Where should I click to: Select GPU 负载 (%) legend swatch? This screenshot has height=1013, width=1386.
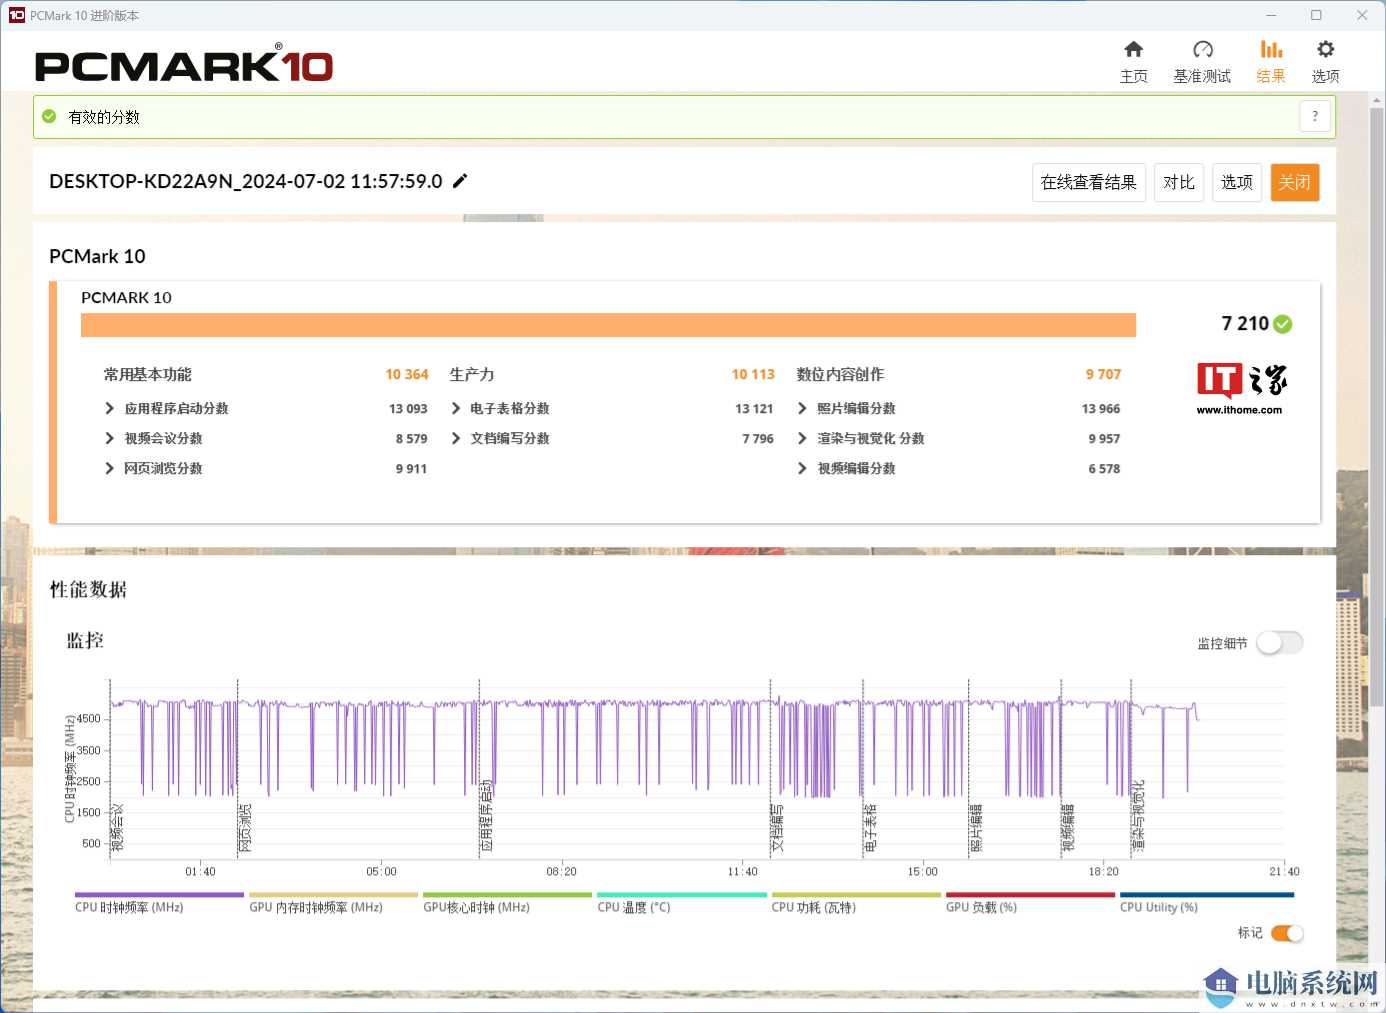point(1030,895)
